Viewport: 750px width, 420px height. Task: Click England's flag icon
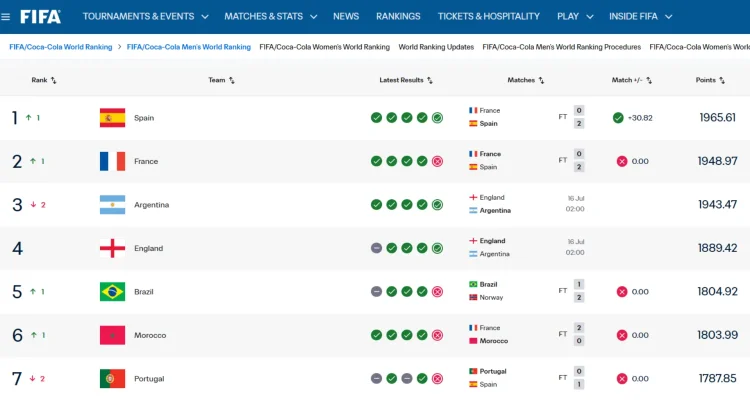[x=112, y=248]
